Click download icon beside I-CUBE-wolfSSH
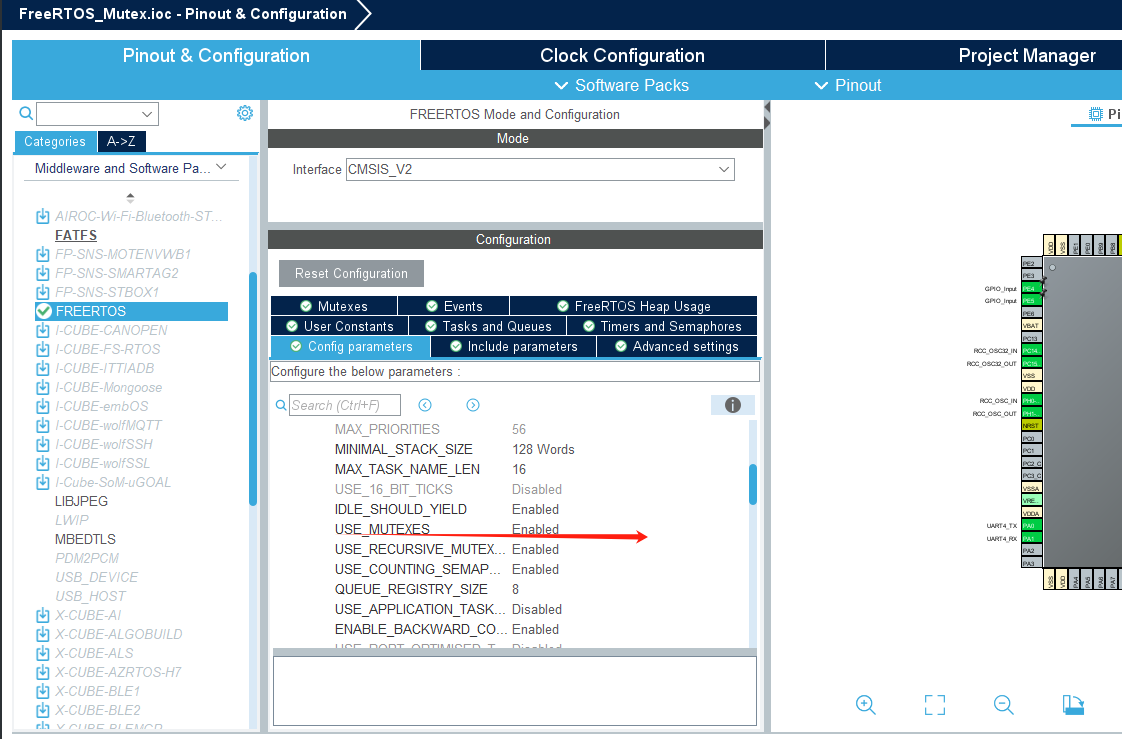 click(43, 444)
